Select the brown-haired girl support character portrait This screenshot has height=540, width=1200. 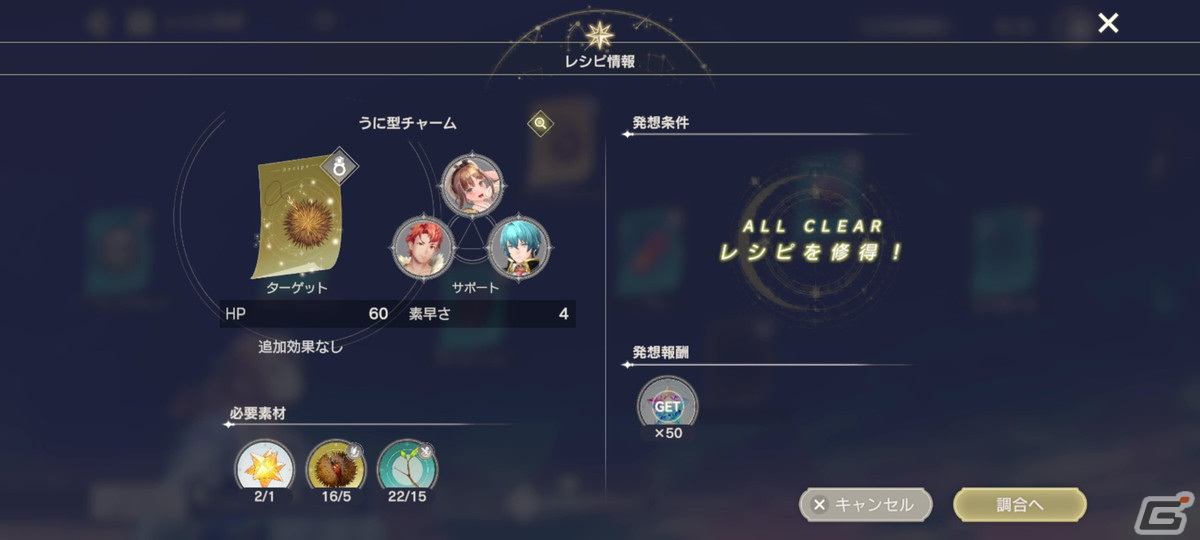(x=472, y=183)
